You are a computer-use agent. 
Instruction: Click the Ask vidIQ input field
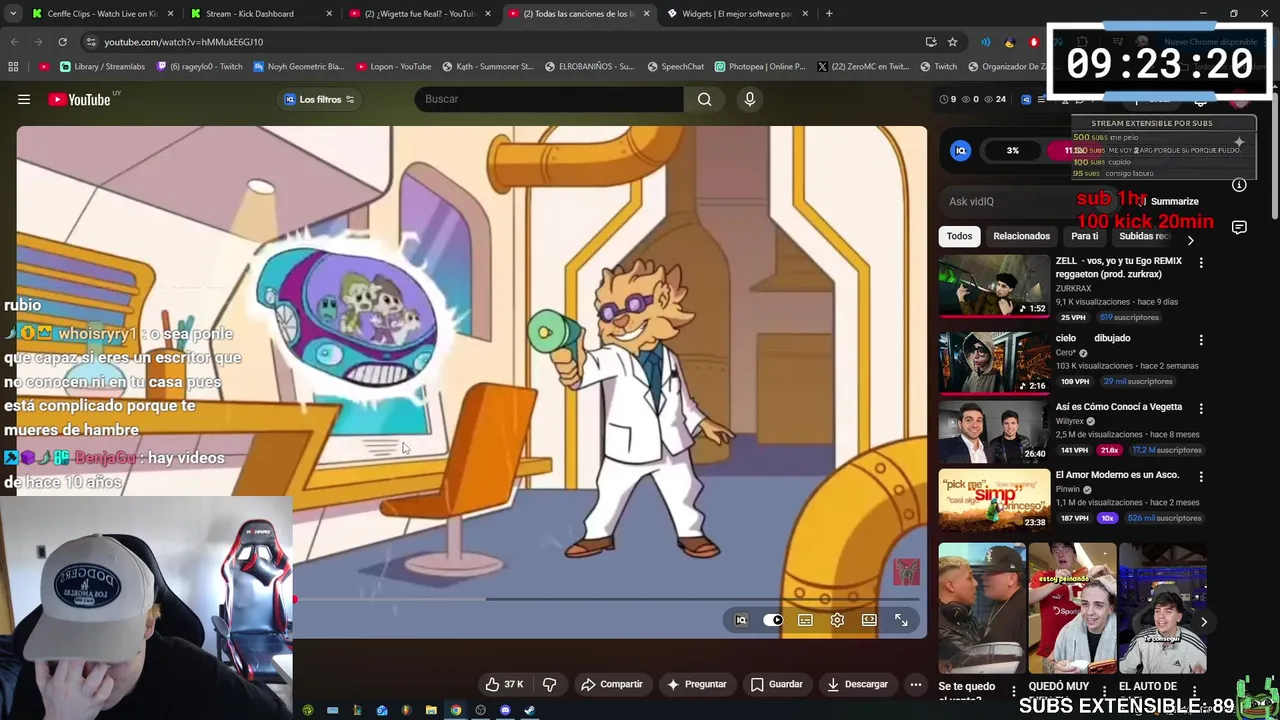(1030, 201)
